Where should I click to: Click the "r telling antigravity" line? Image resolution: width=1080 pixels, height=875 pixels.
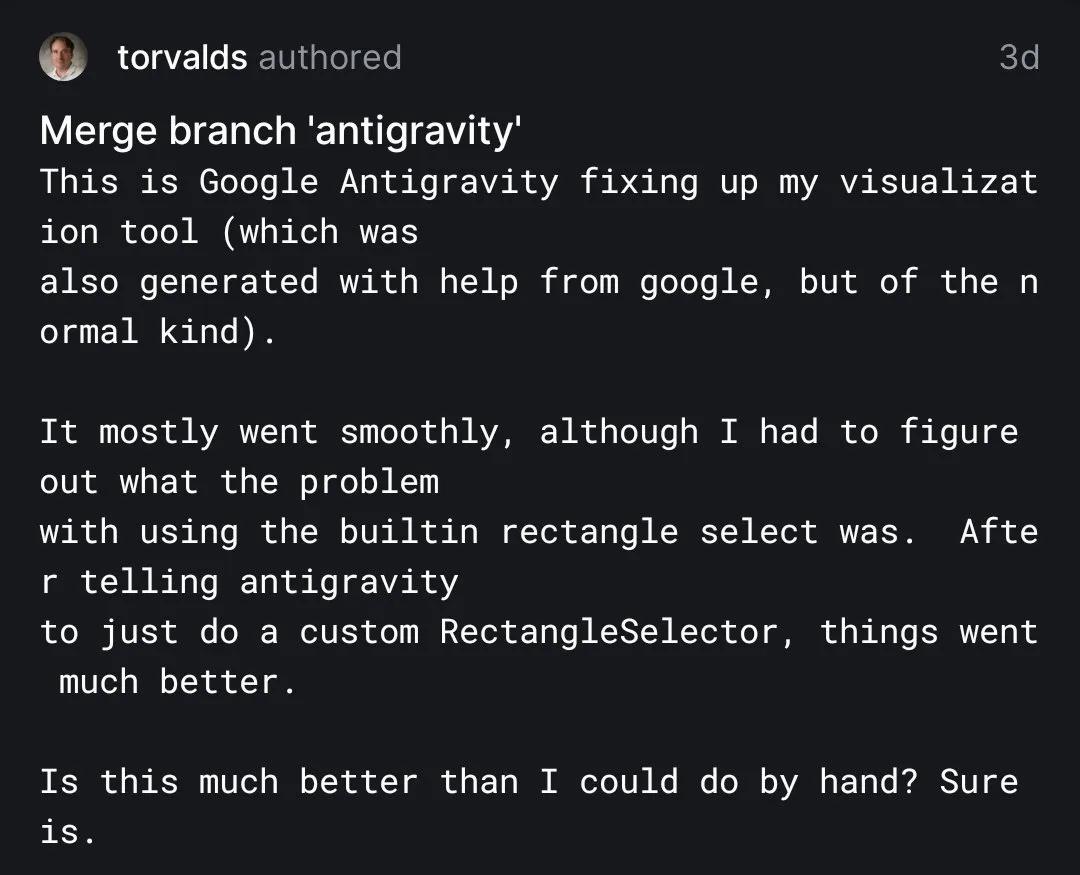(x=248, y=582)
